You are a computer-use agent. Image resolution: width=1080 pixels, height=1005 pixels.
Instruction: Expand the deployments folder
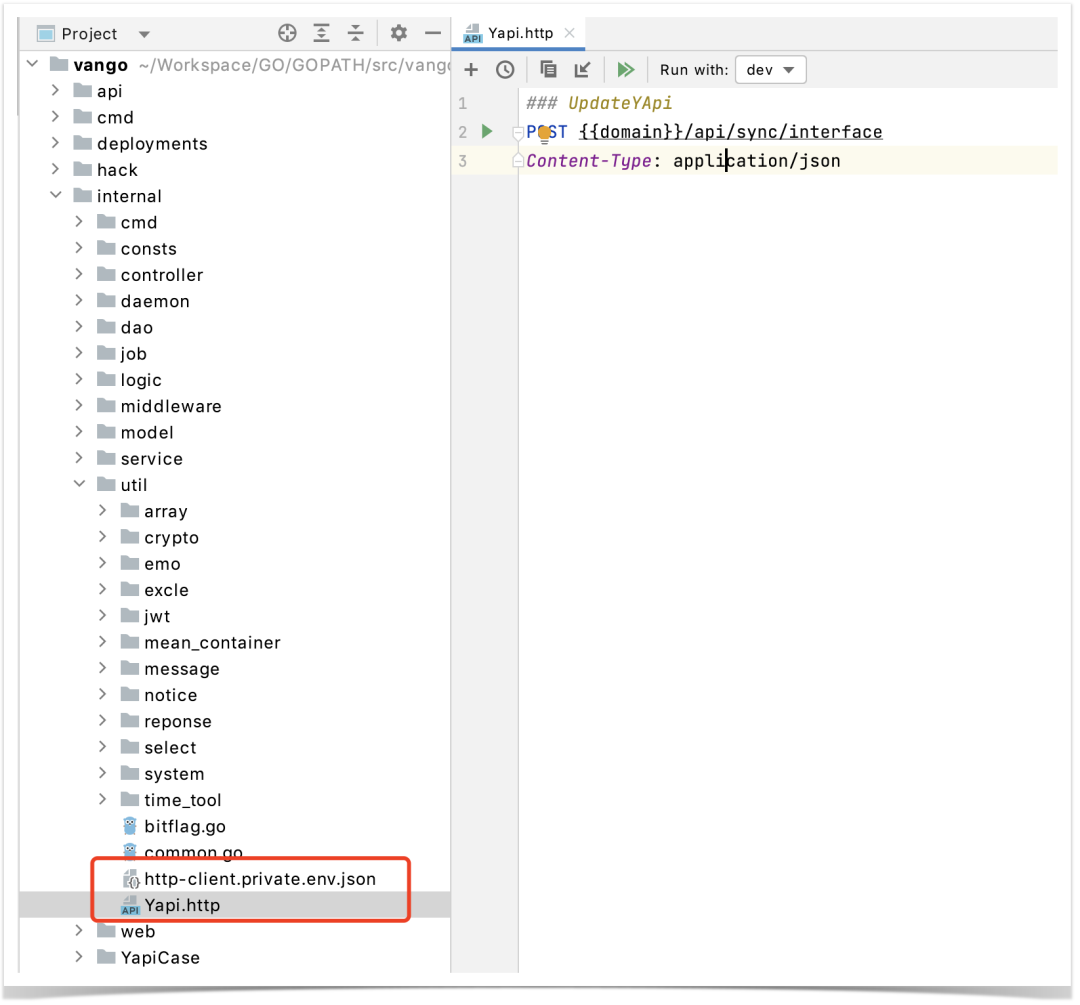[56, 143]
